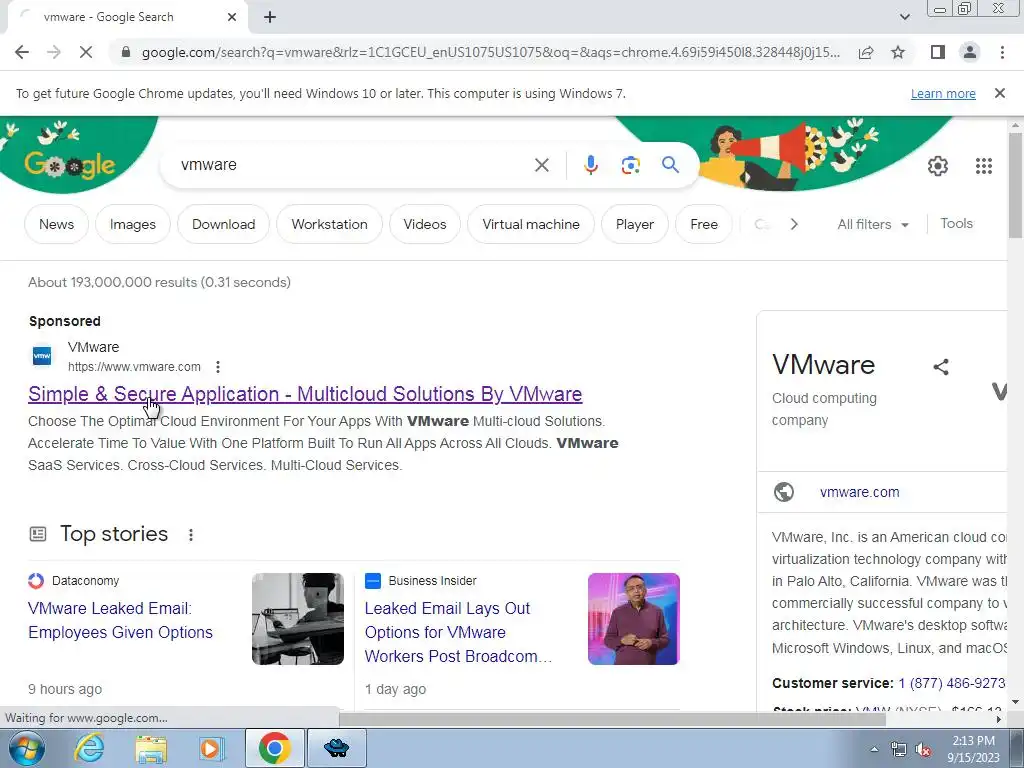Select the Download filter chip
Image resolution: width=1024 pixels, height=768 pixels.
pos(223,225)
